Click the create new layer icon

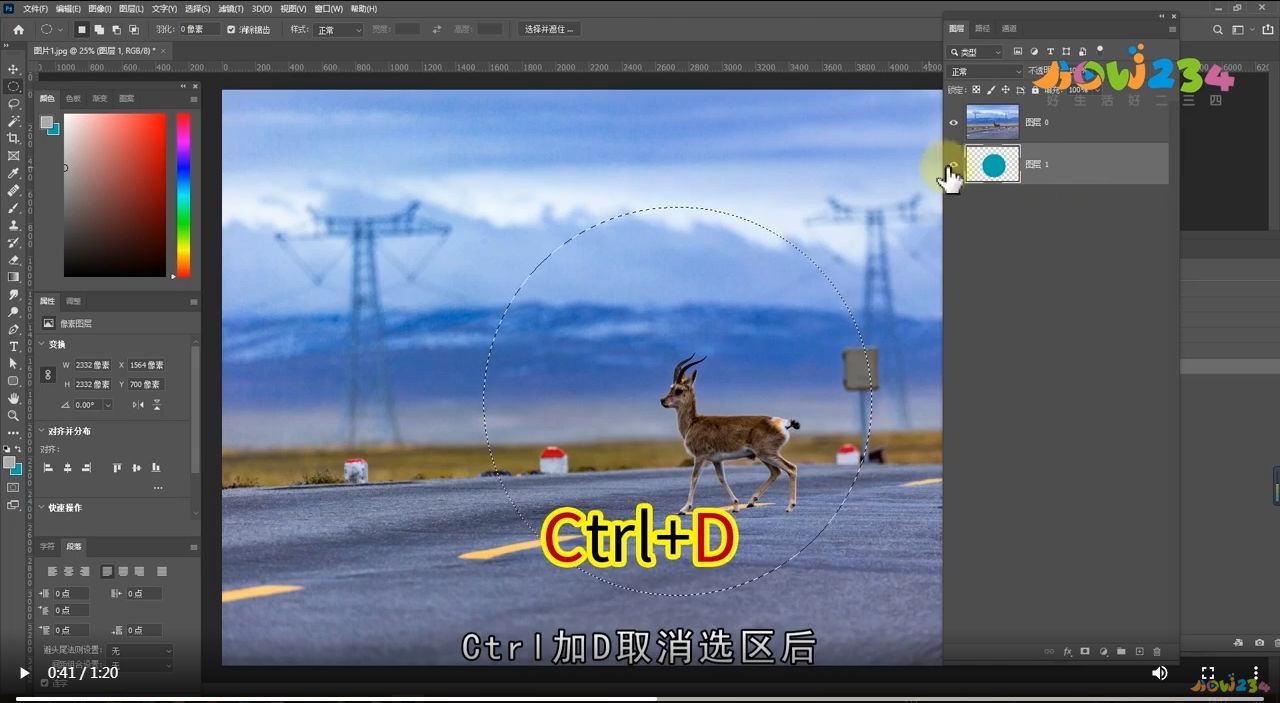[1139, 651]
